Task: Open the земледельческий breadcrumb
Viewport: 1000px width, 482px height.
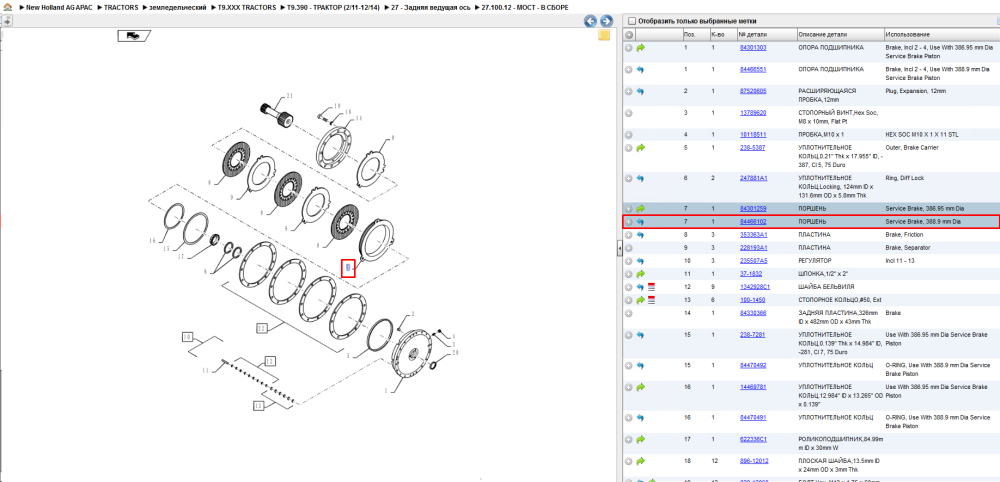Action: click(x=177, y=8)
